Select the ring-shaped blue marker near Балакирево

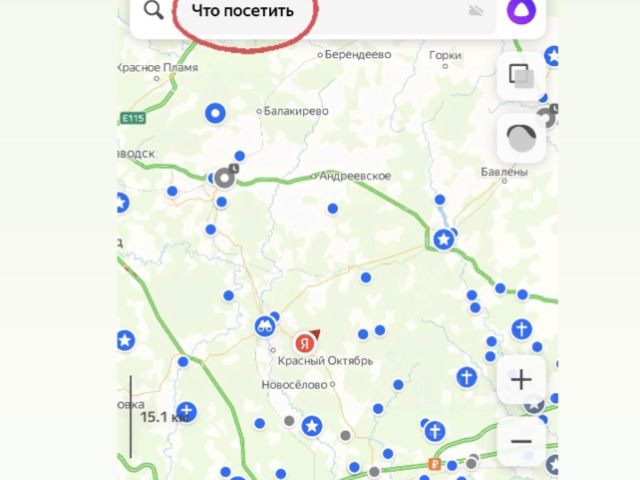pyautogui.click(x=216, y=113)
